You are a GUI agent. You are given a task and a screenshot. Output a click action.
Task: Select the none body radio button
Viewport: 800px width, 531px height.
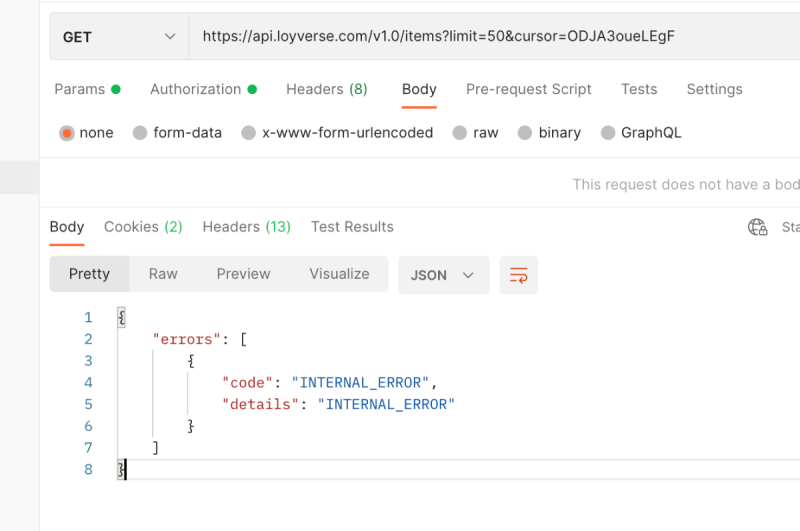pyautogui.click(x=67, y=133)
